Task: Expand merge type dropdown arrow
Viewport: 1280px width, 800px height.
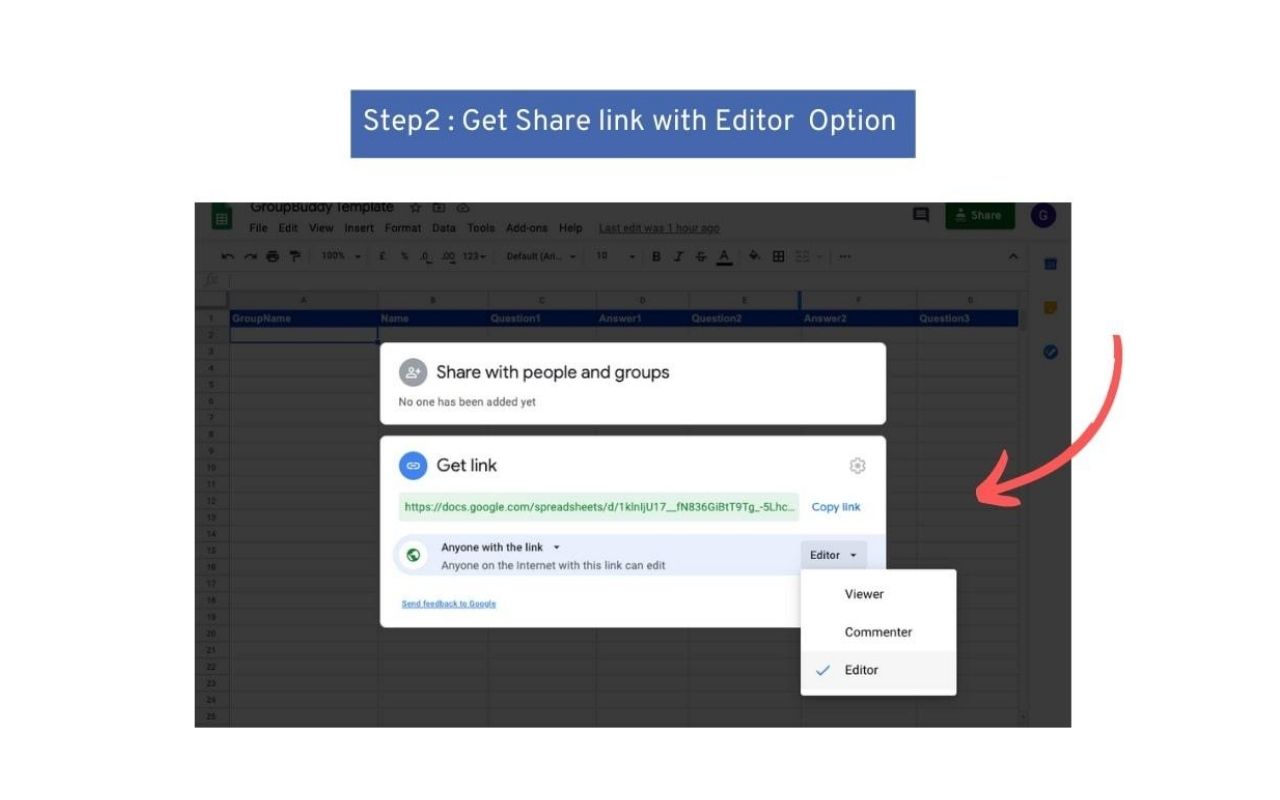Action: point(819,256)
